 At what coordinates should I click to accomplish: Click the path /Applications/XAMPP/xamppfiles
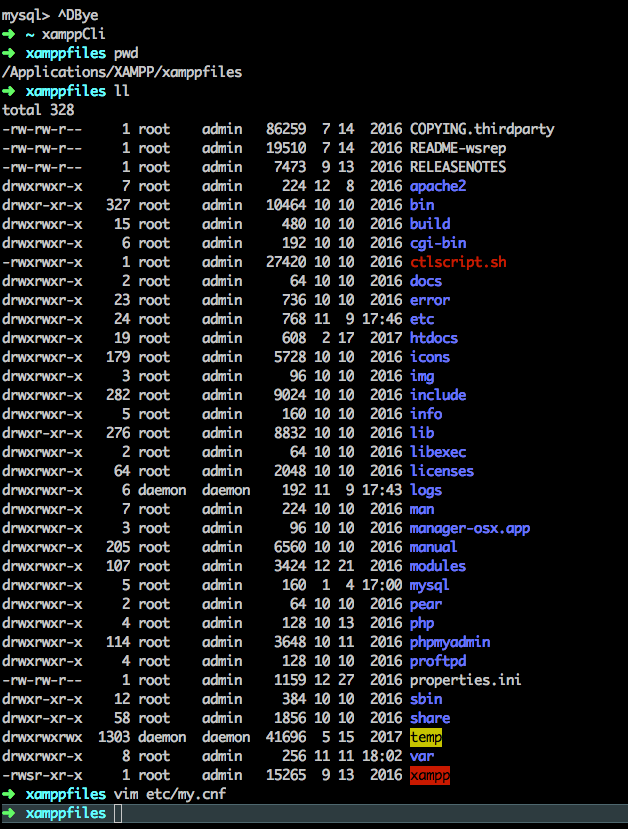click(x=122, y=72)
